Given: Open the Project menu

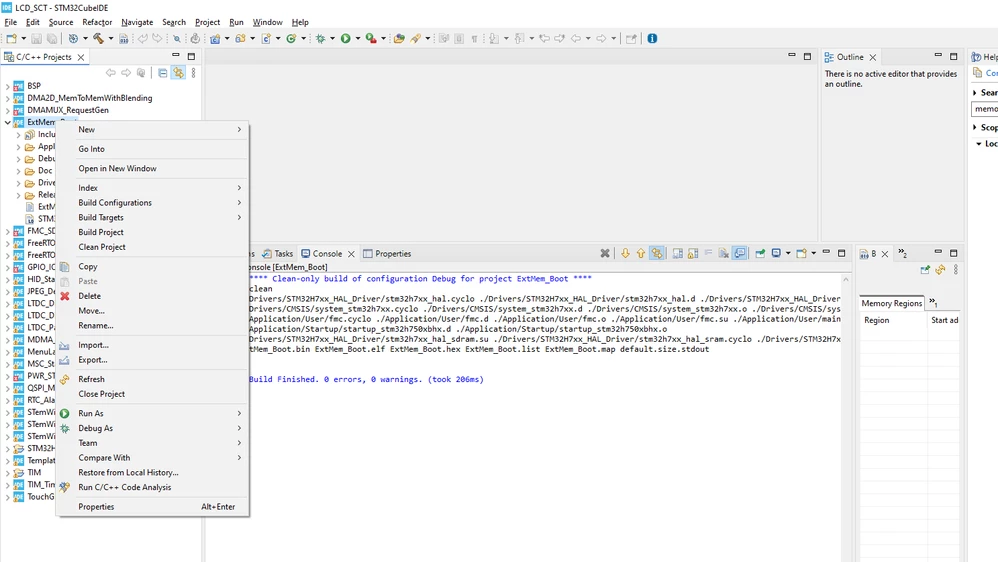Looking at the screenshot, I should [x=207, y=22].
